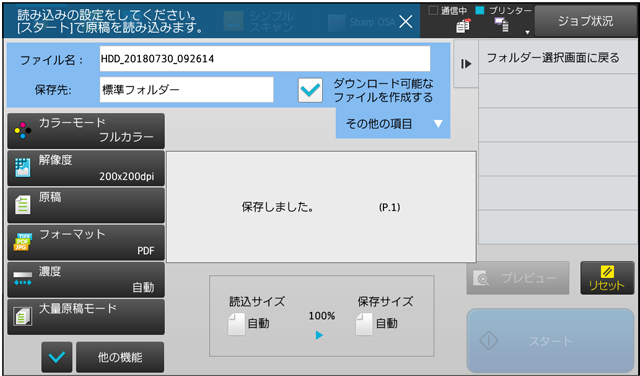The height and width of the screenshot is (376, 640).
Task: Click the color dots icon of カラーモード
Action: [x=22, y=131]
